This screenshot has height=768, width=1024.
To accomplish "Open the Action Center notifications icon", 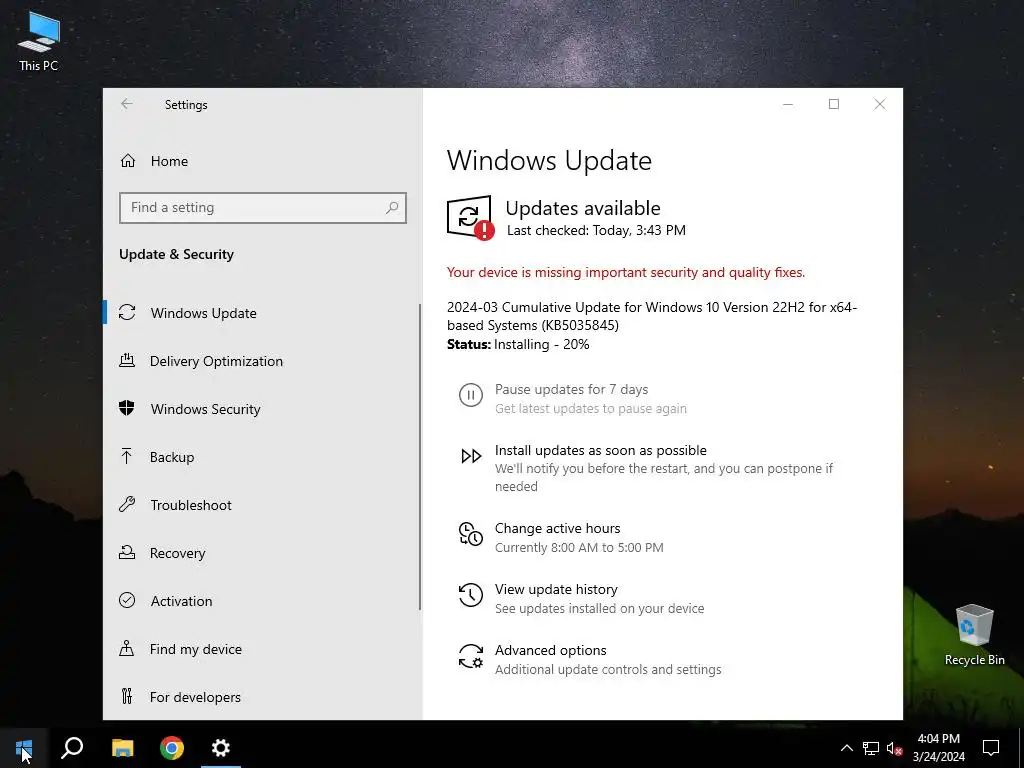I will coord(991,748).
